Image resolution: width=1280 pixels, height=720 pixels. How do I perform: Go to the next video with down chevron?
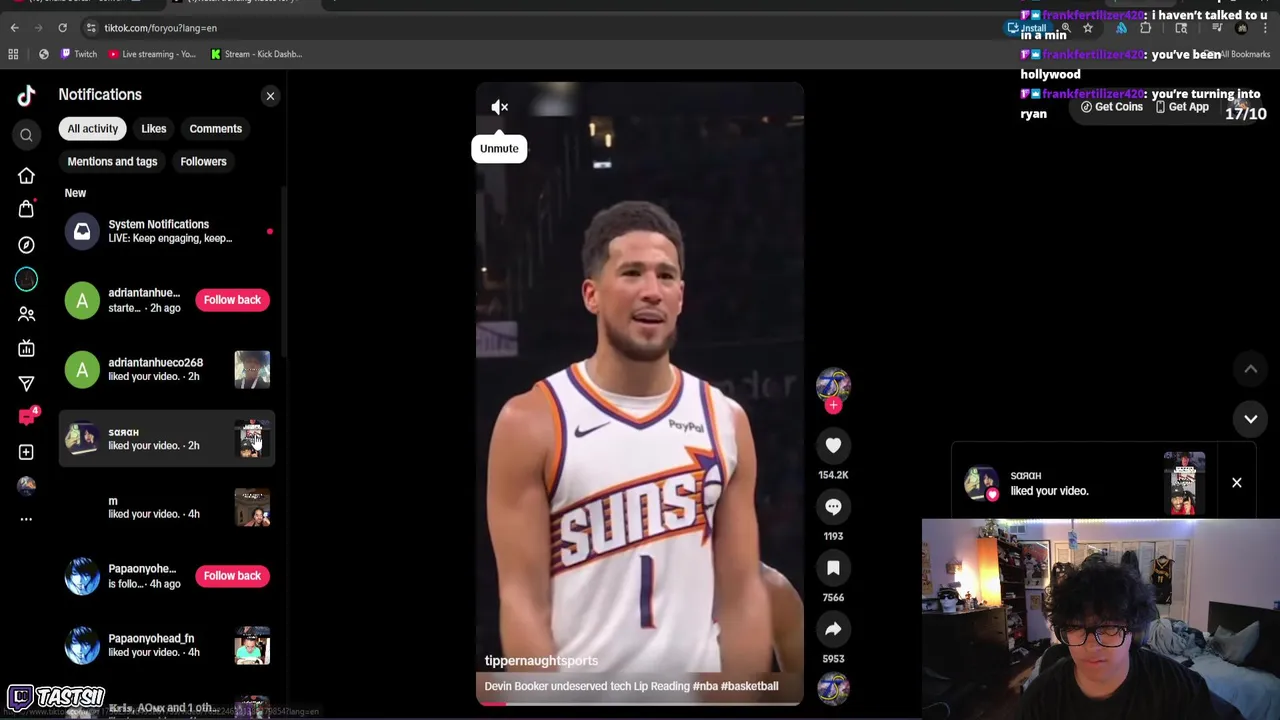pyautogui.click(x=1250, y=419)
